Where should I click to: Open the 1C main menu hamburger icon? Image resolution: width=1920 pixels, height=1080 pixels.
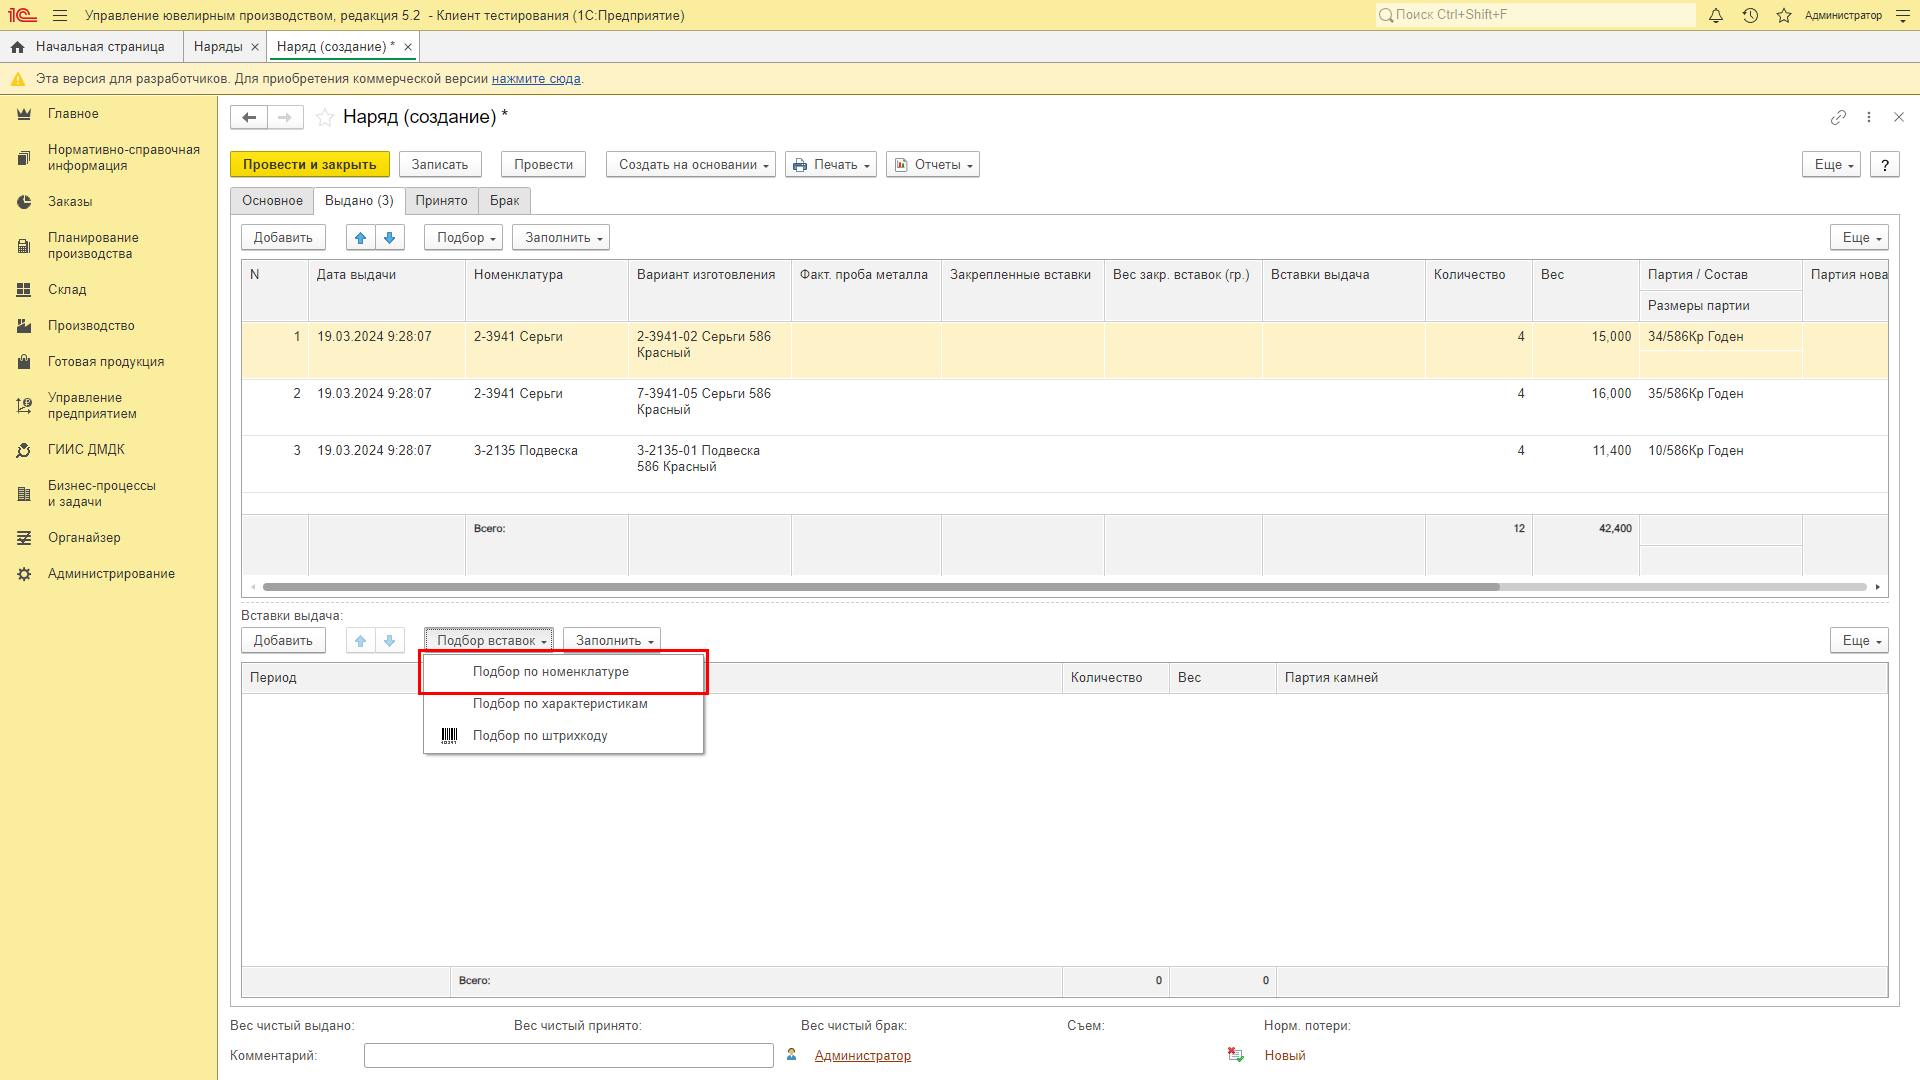(60, 16)
